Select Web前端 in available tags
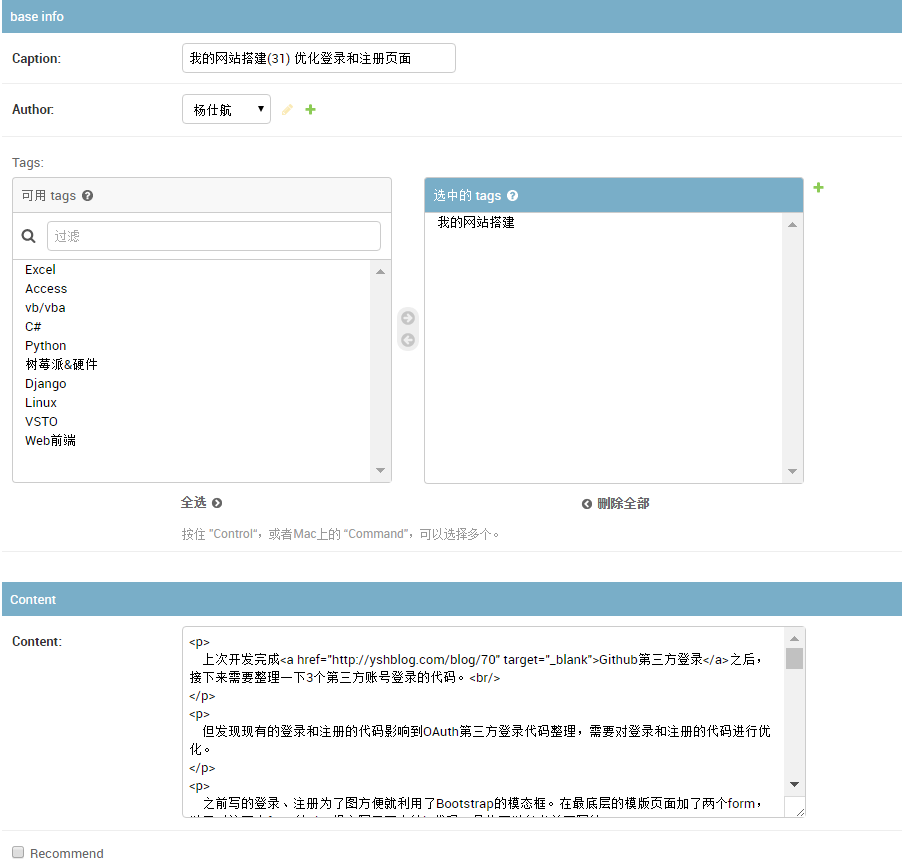The height and width of the screenshot is (864, 910). coord(50,440)
